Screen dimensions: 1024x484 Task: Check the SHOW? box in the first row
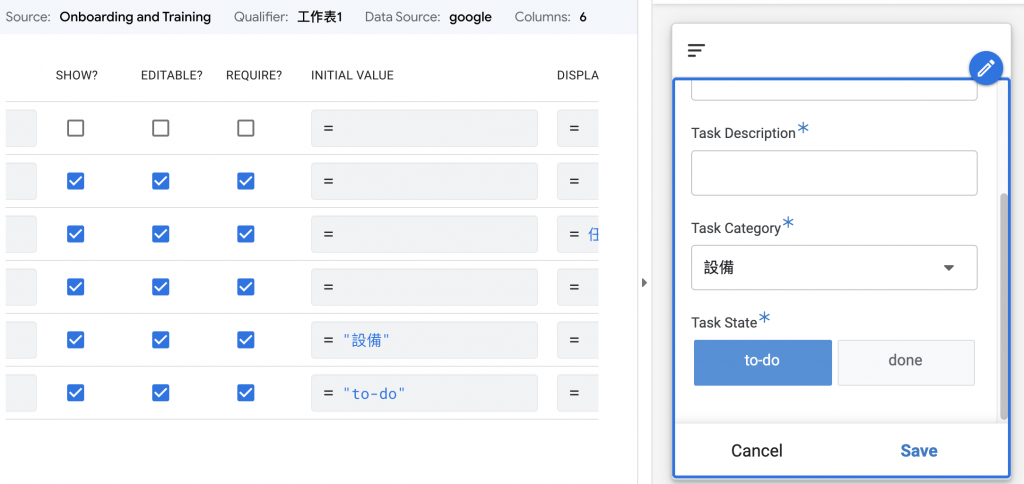click(75, 128)
